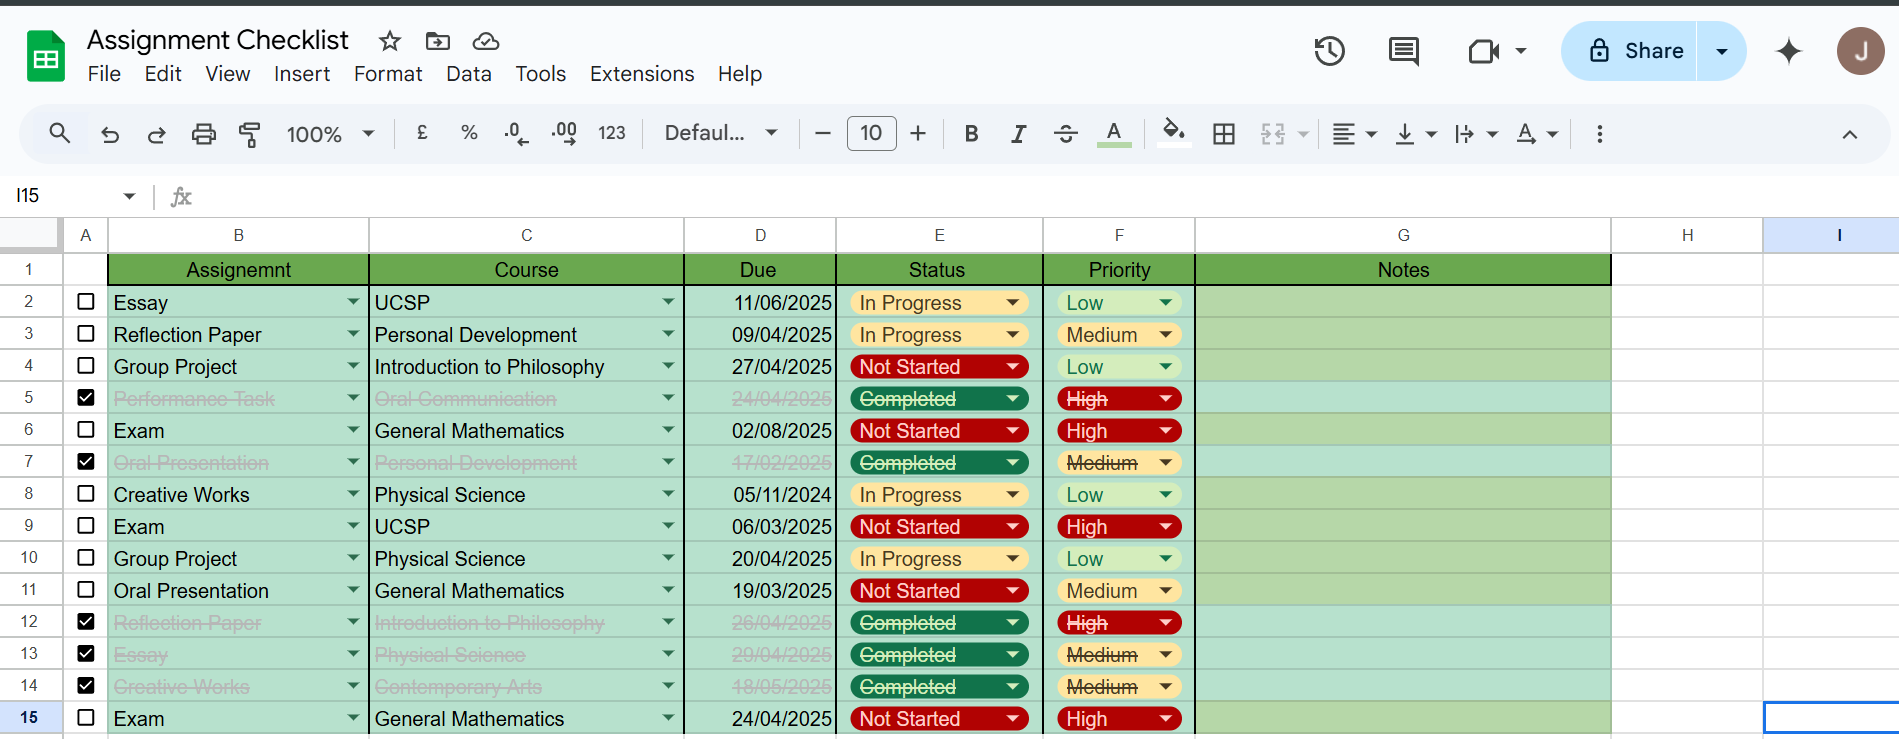
Task: Star the Assignment Checklist document
Action: point(390,41)
